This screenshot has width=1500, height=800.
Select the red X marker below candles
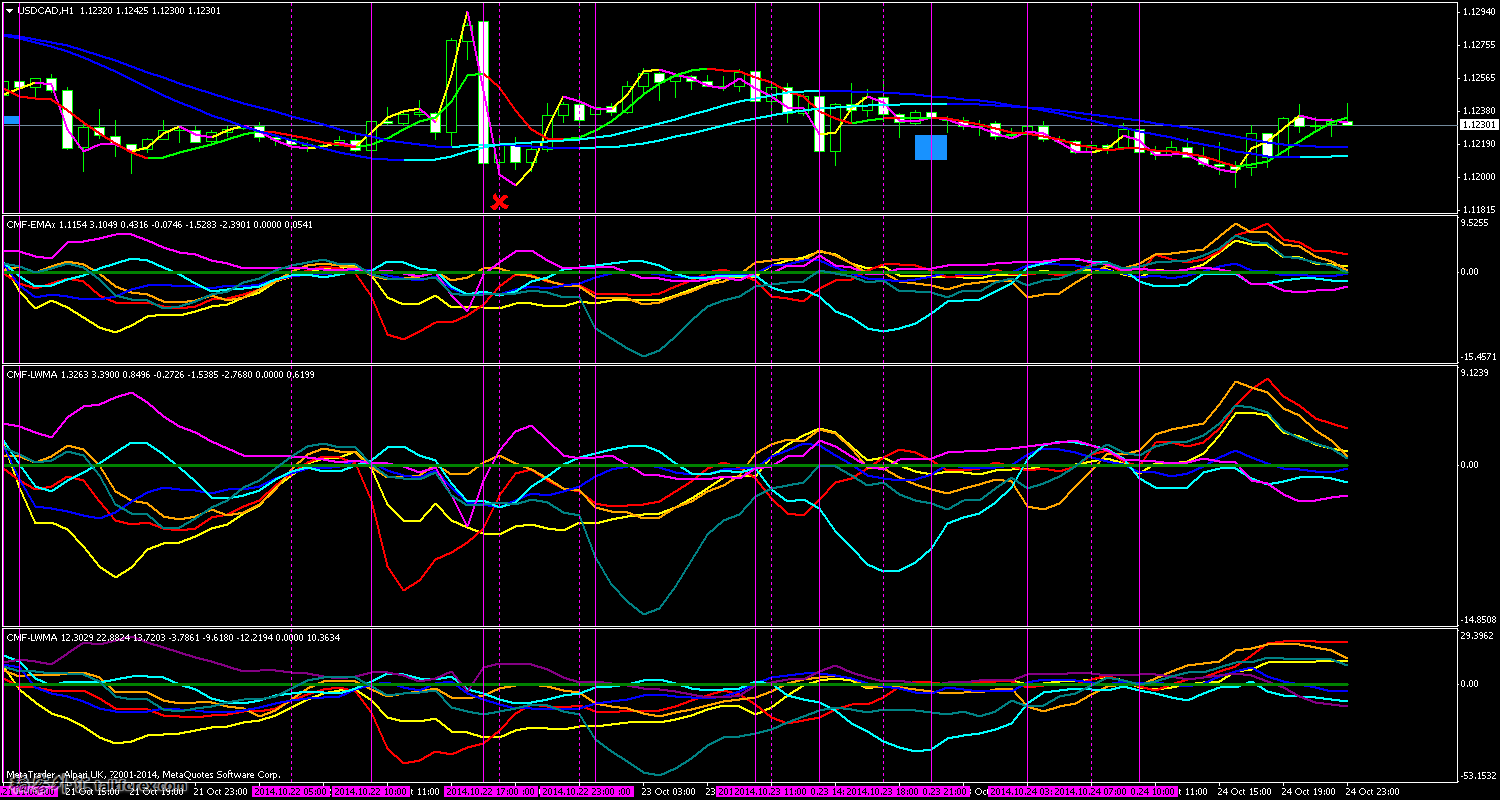tap(499, 202)
